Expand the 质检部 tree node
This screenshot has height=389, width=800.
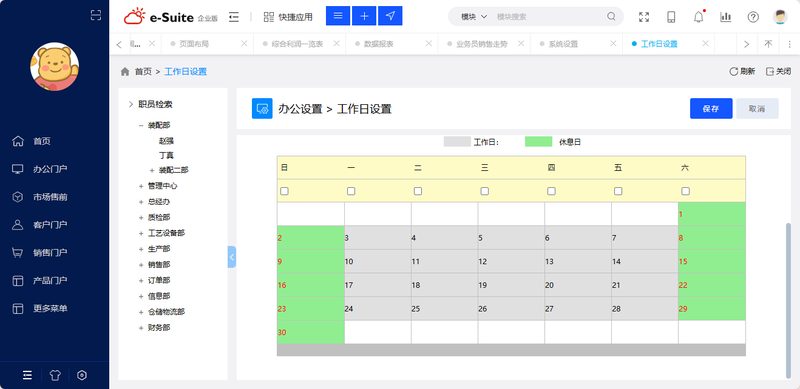tap(141, 217)
